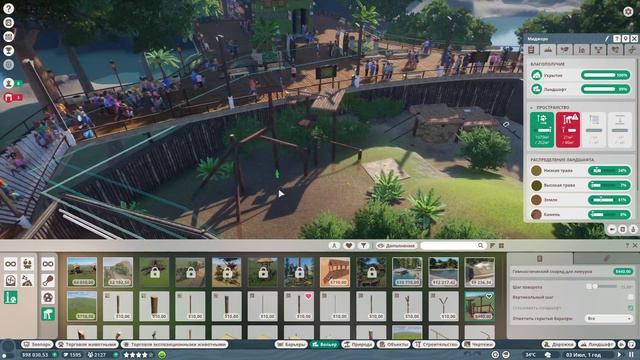Open the Дорожки paths tab
This screenshot has width=640, height=360.
tap(558, 344)
